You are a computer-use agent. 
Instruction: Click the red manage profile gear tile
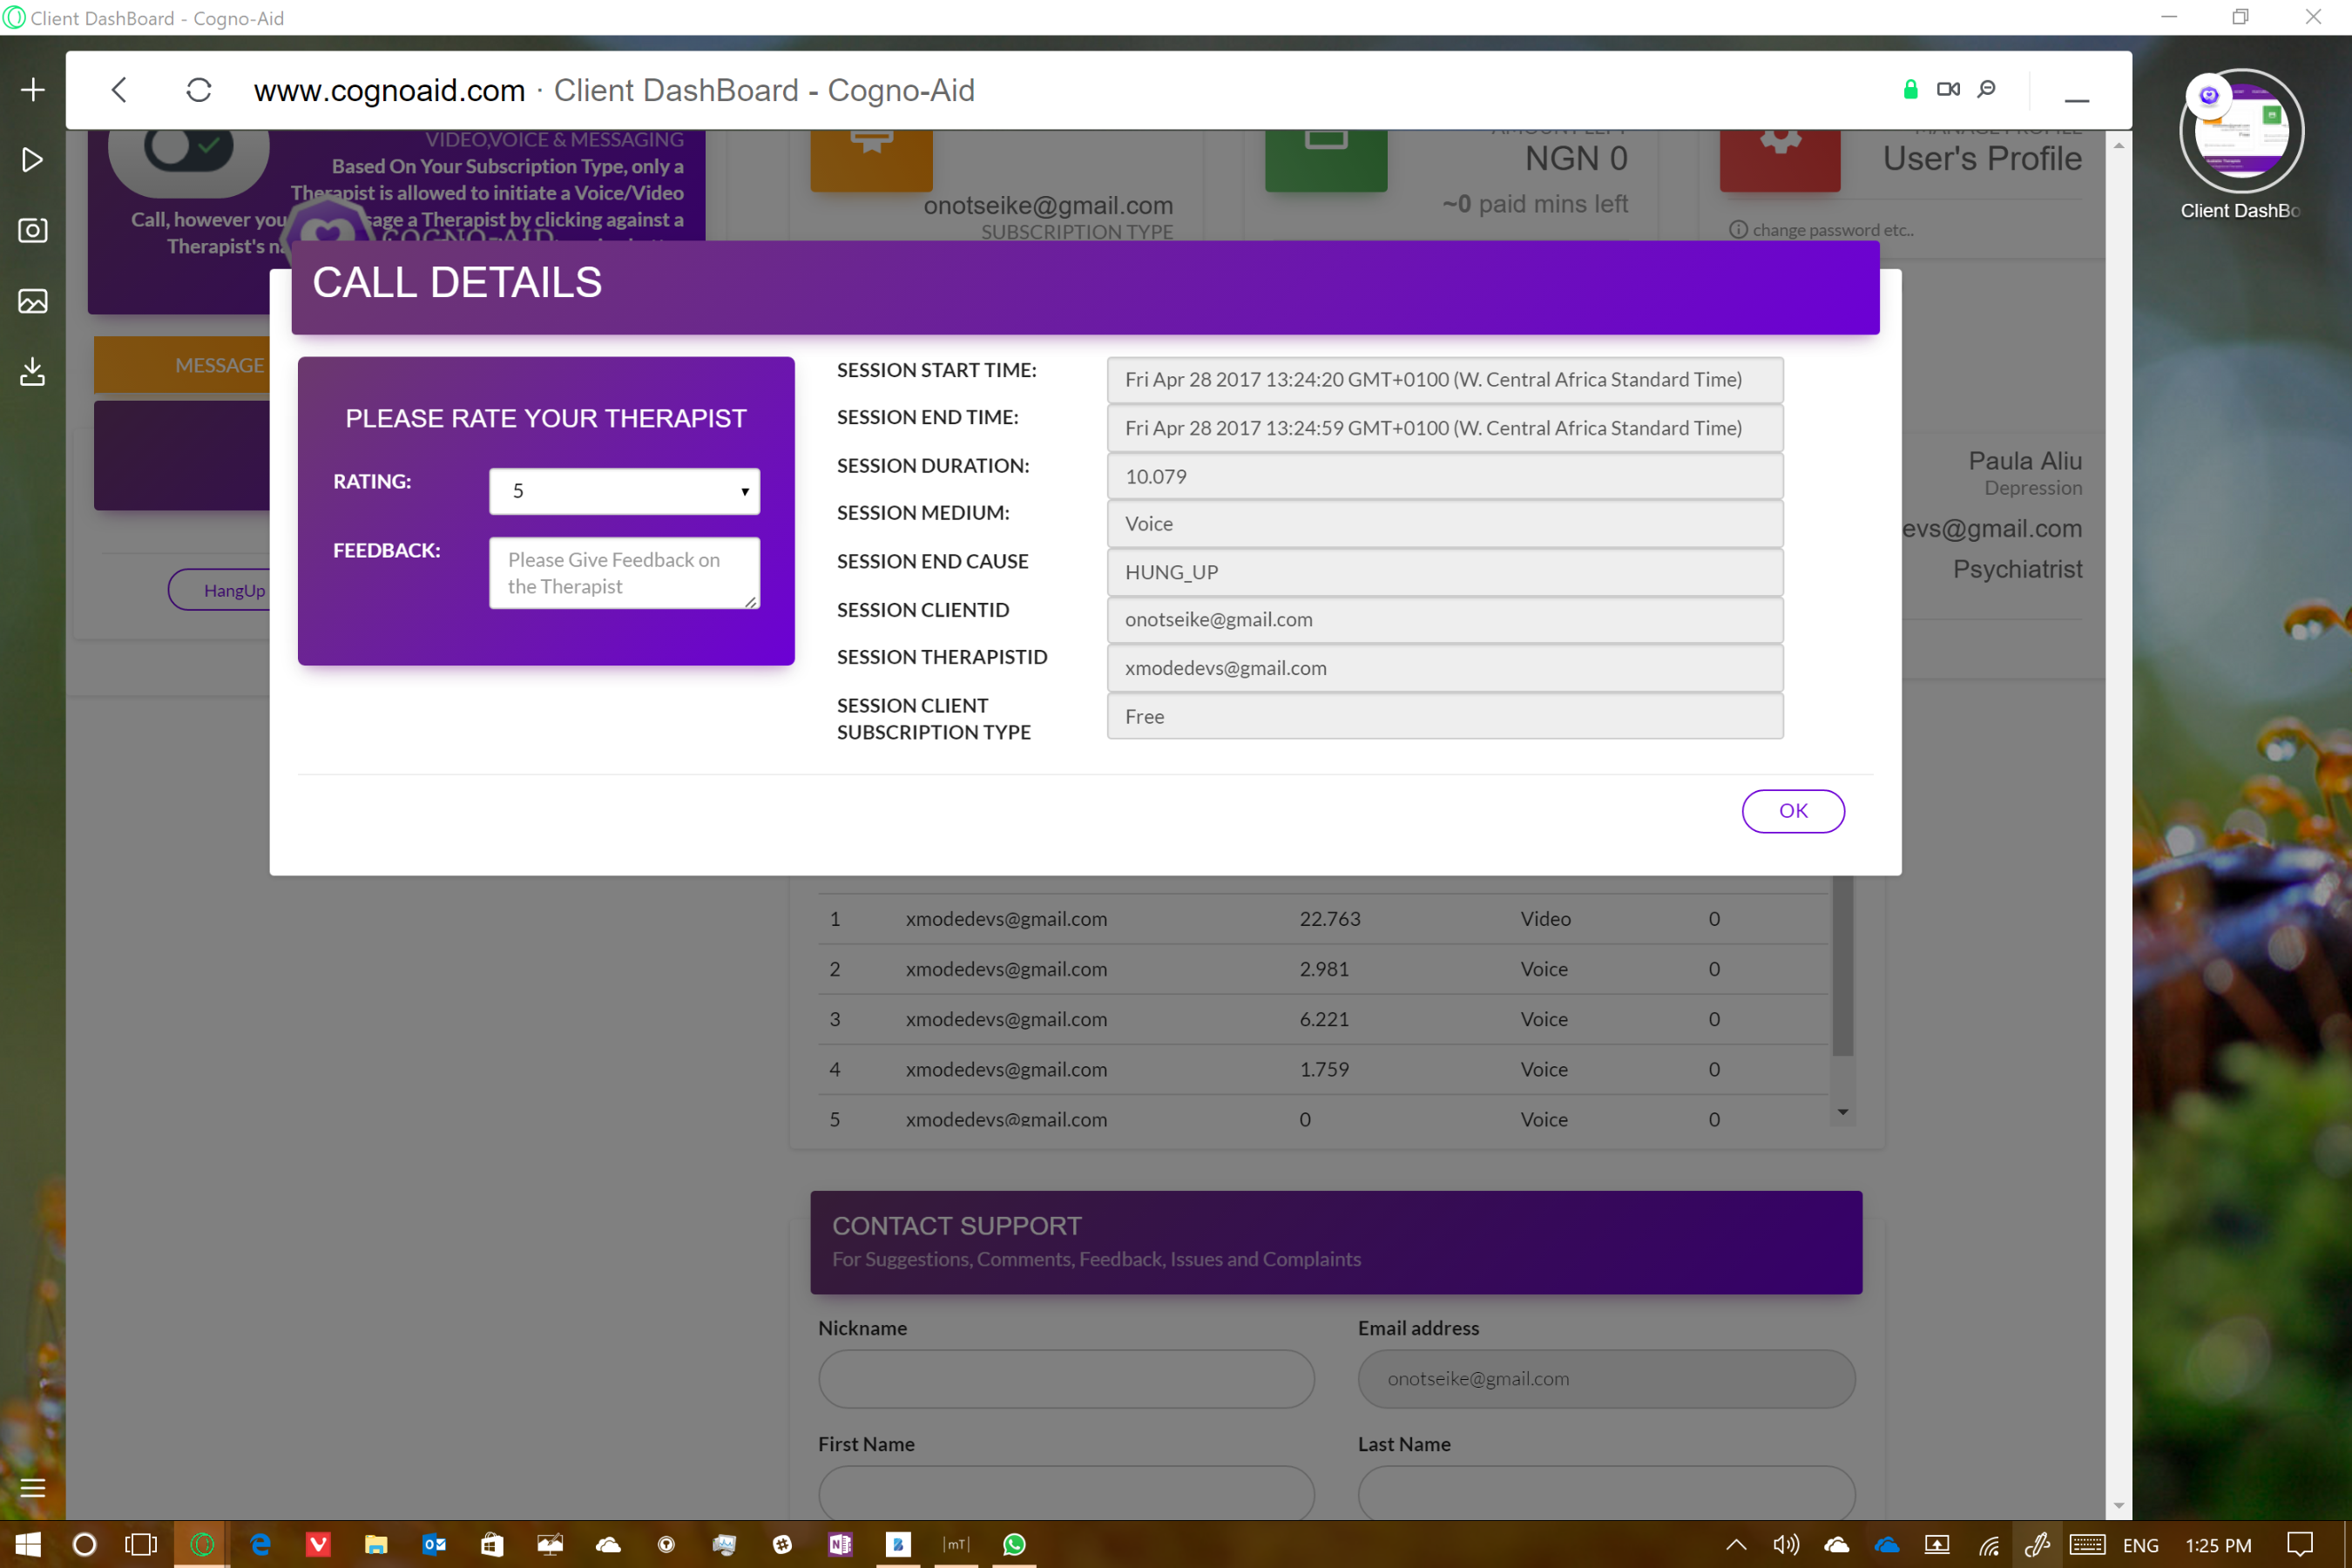tap(1780, 160)
